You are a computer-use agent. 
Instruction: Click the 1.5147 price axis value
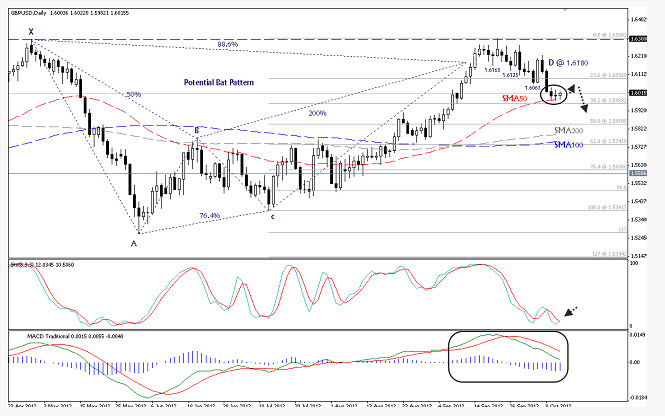pyautogui.click(x=638, y=256)
